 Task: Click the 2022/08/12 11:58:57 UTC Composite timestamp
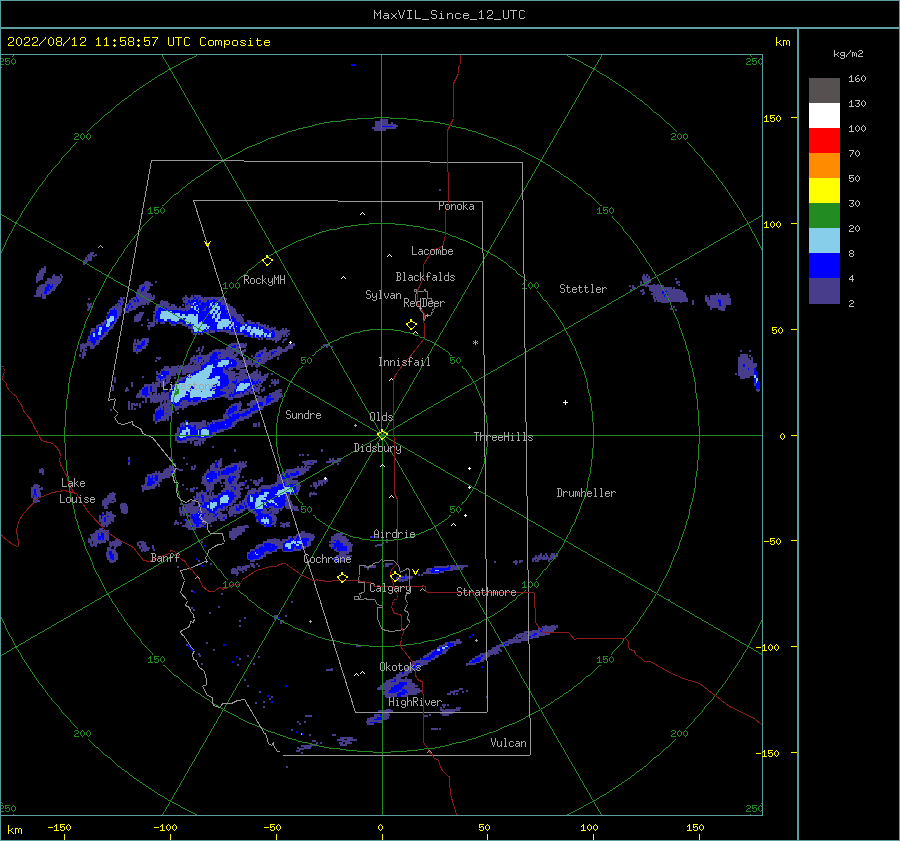pyautogui.click(x=138, y=42)
